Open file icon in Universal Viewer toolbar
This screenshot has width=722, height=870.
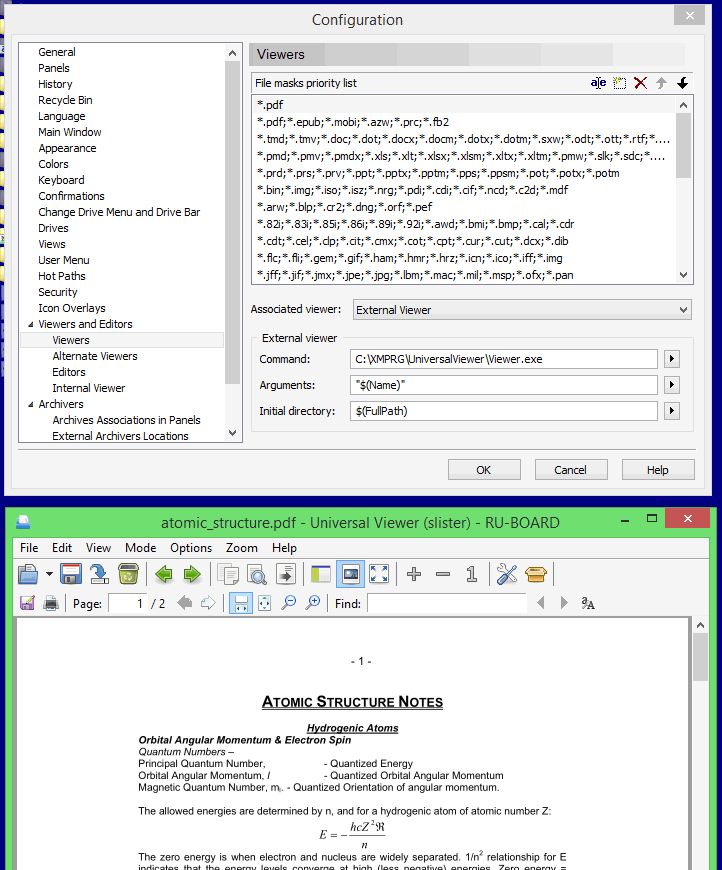coord(28,574)
